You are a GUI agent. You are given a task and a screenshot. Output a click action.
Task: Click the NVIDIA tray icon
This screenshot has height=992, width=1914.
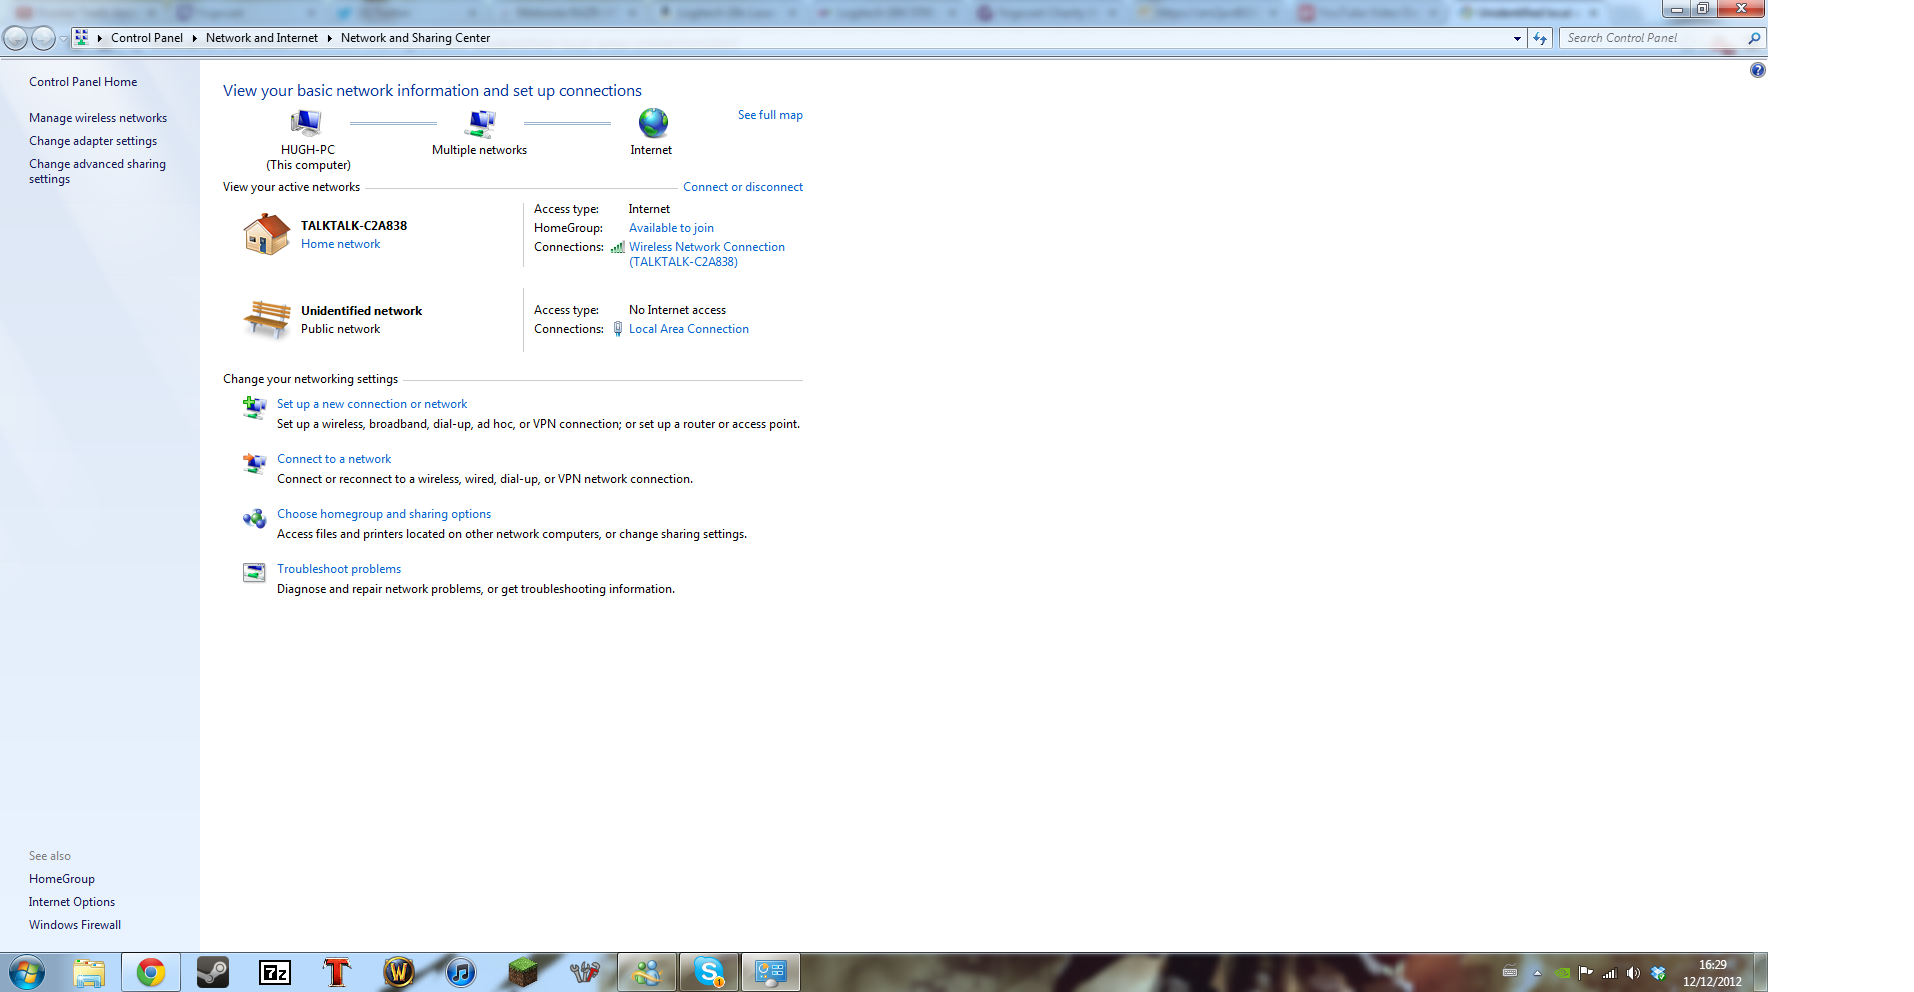point(1562,973)
